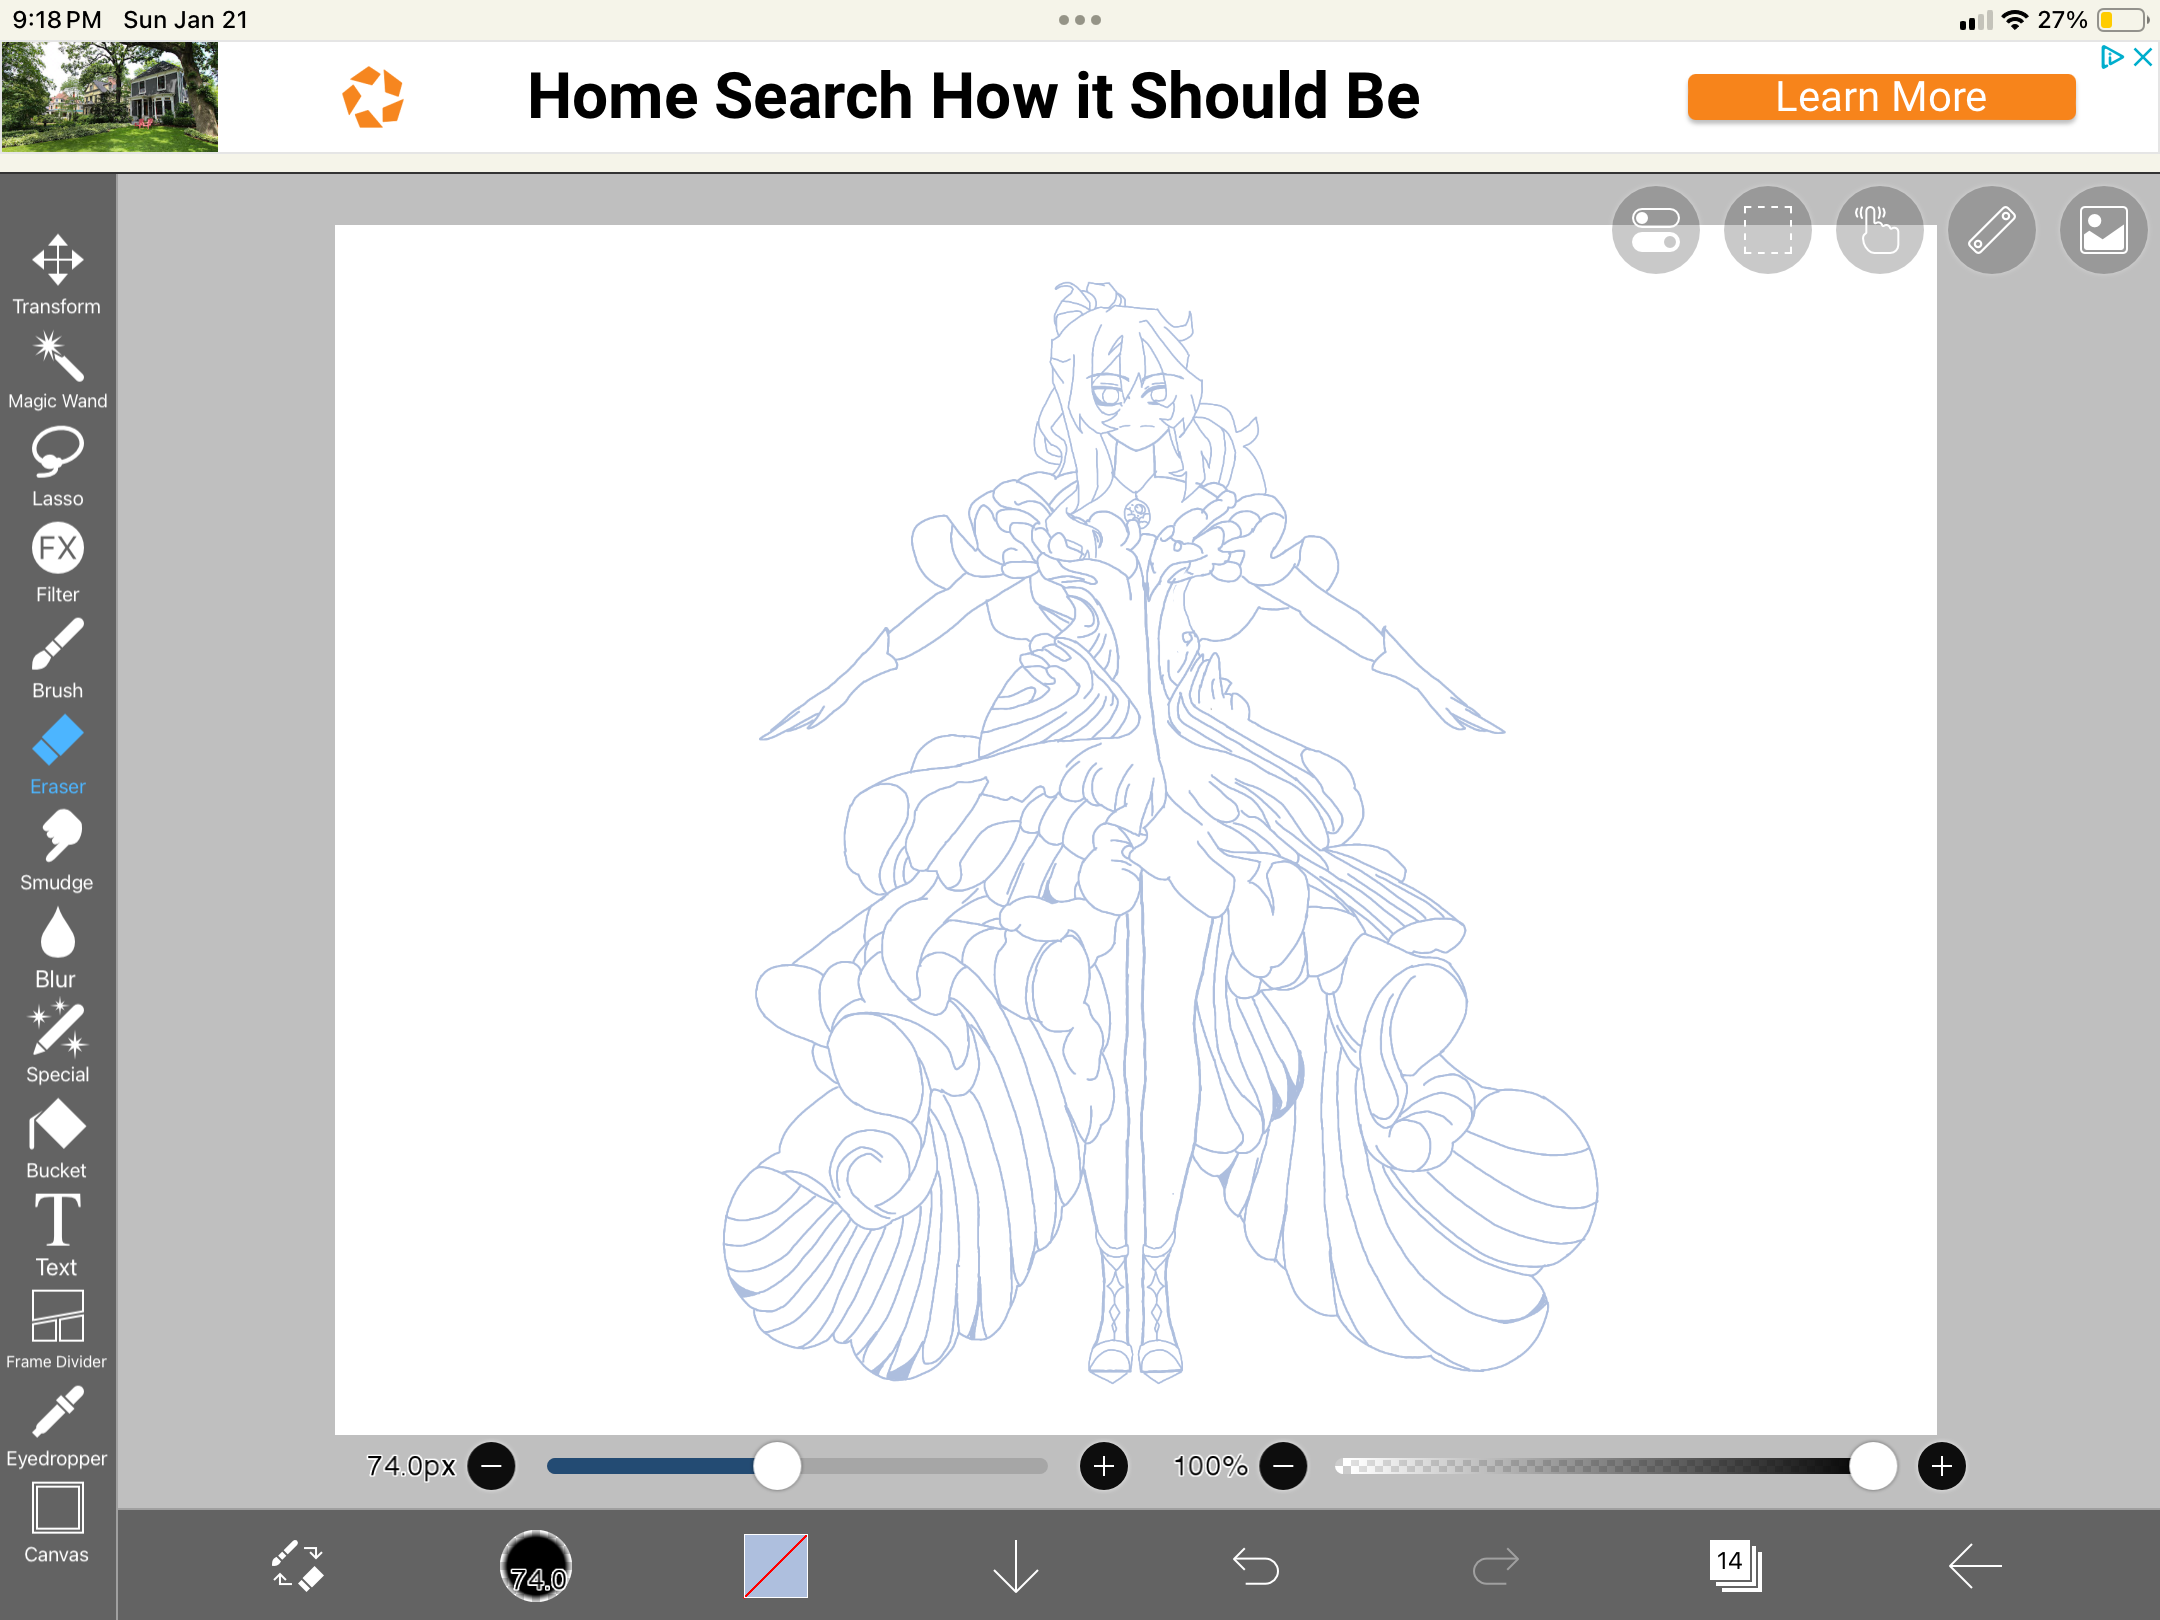
Task: Undo the last stroke
Action: pos(1255,1565)
